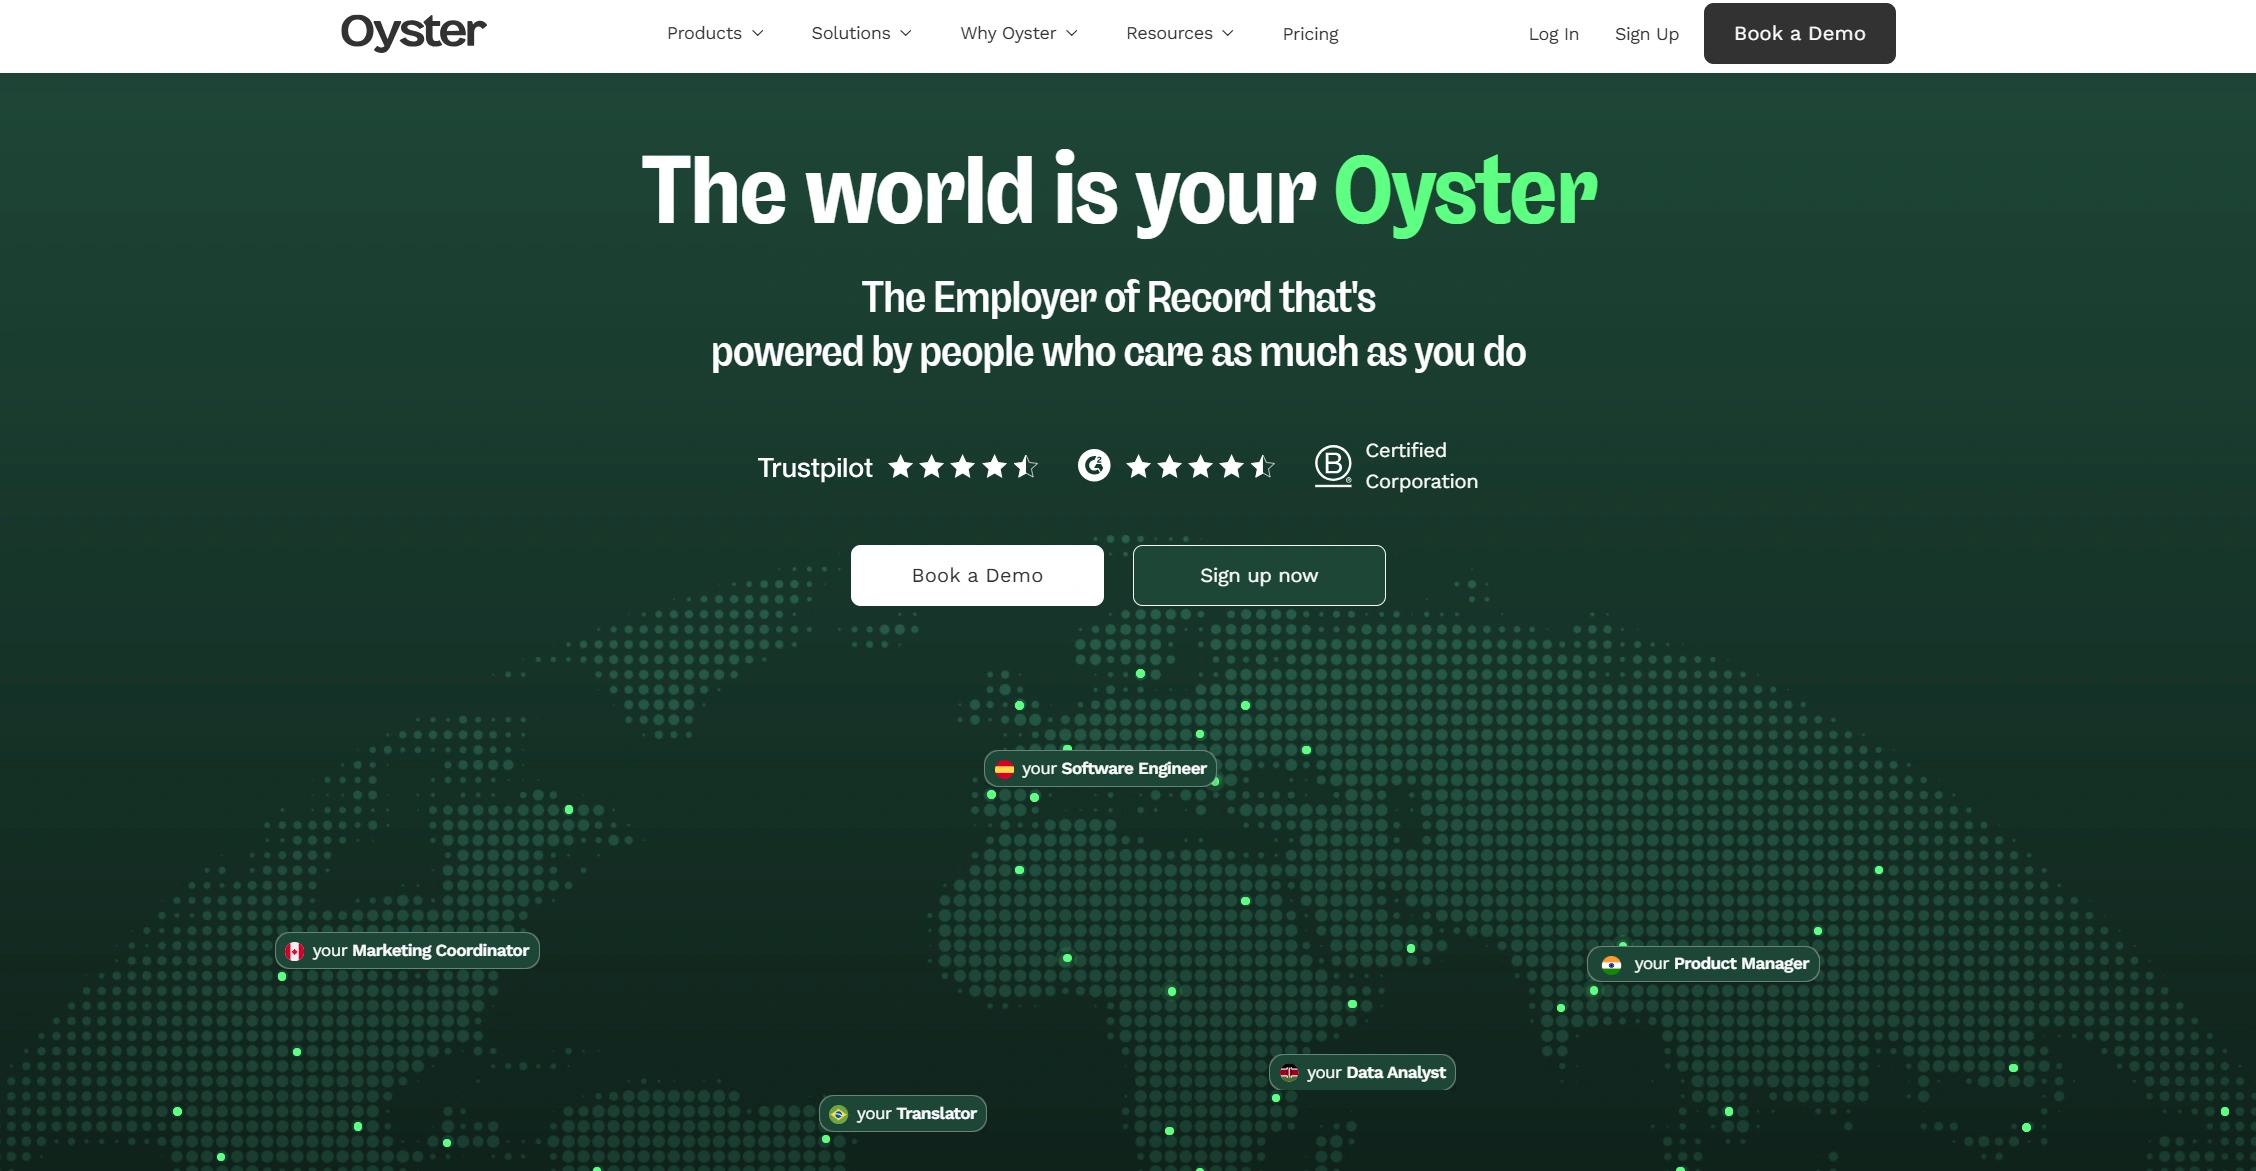The image size is (2256, 1171).
Task: Click the B Corp Certified Corporation icon
Action: click(1332, 465)
